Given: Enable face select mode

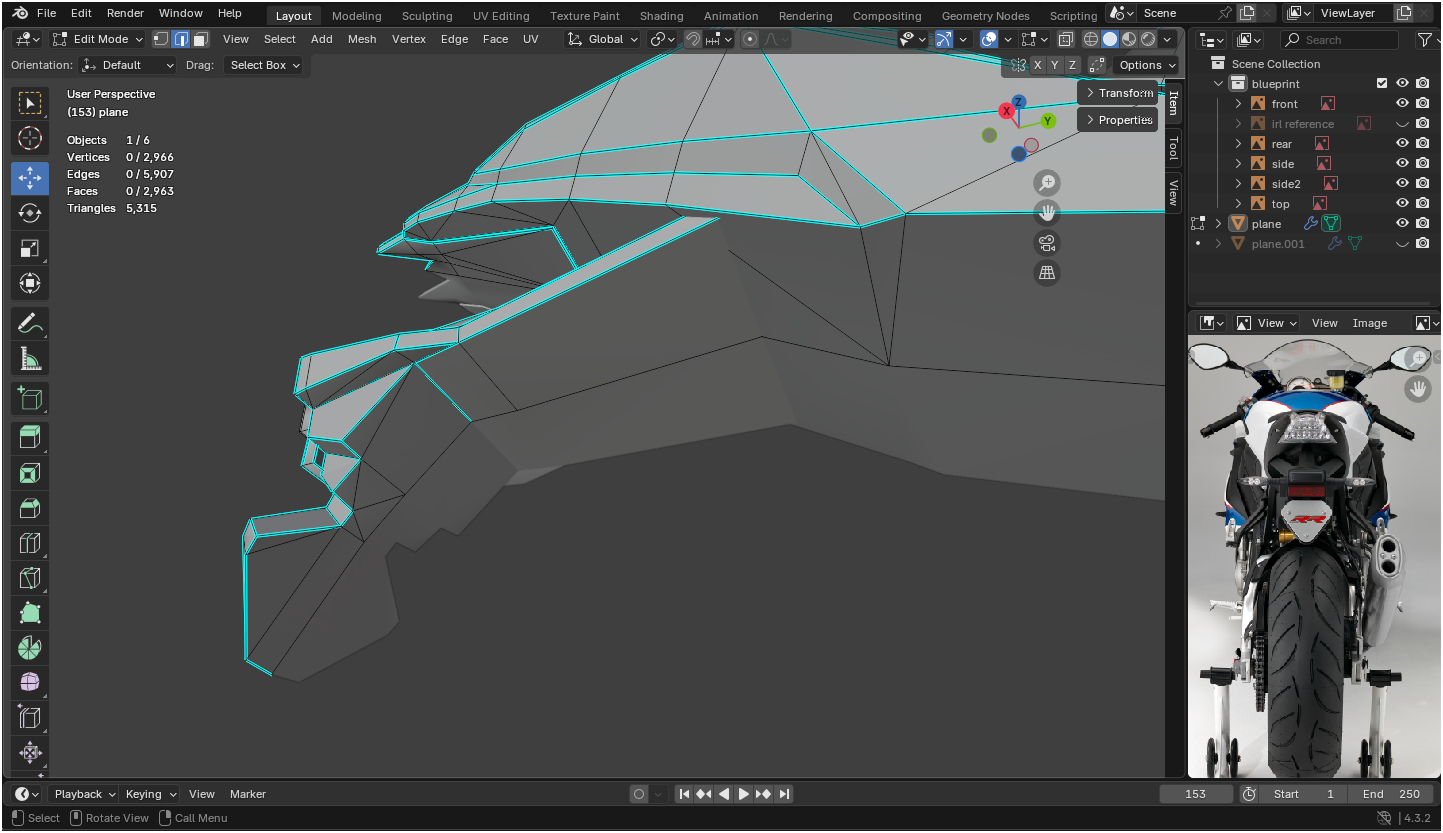Looking at the screenshot, I should (200, 39).
